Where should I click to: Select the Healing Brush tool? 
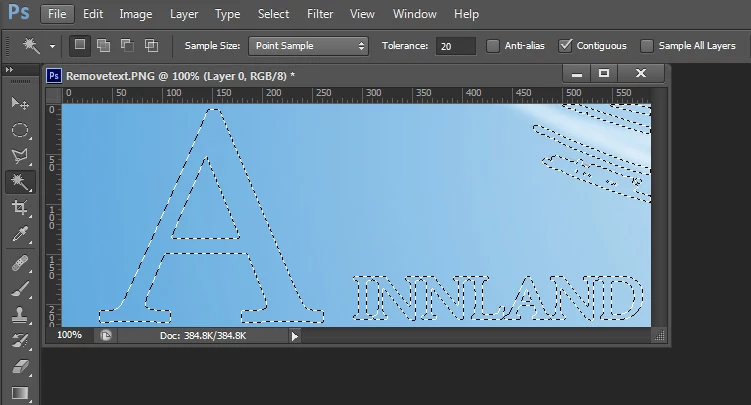click(20, 263)
